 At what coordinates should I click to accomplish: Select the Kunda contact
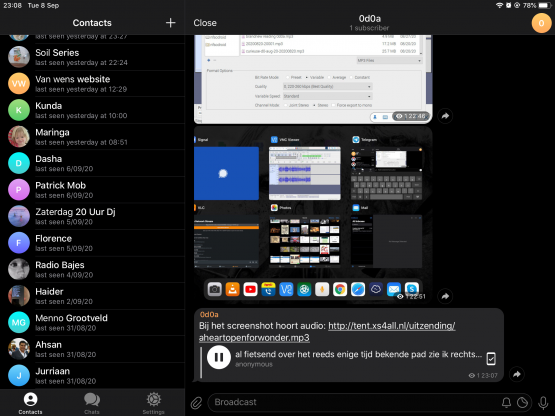[x=92, y=110]
